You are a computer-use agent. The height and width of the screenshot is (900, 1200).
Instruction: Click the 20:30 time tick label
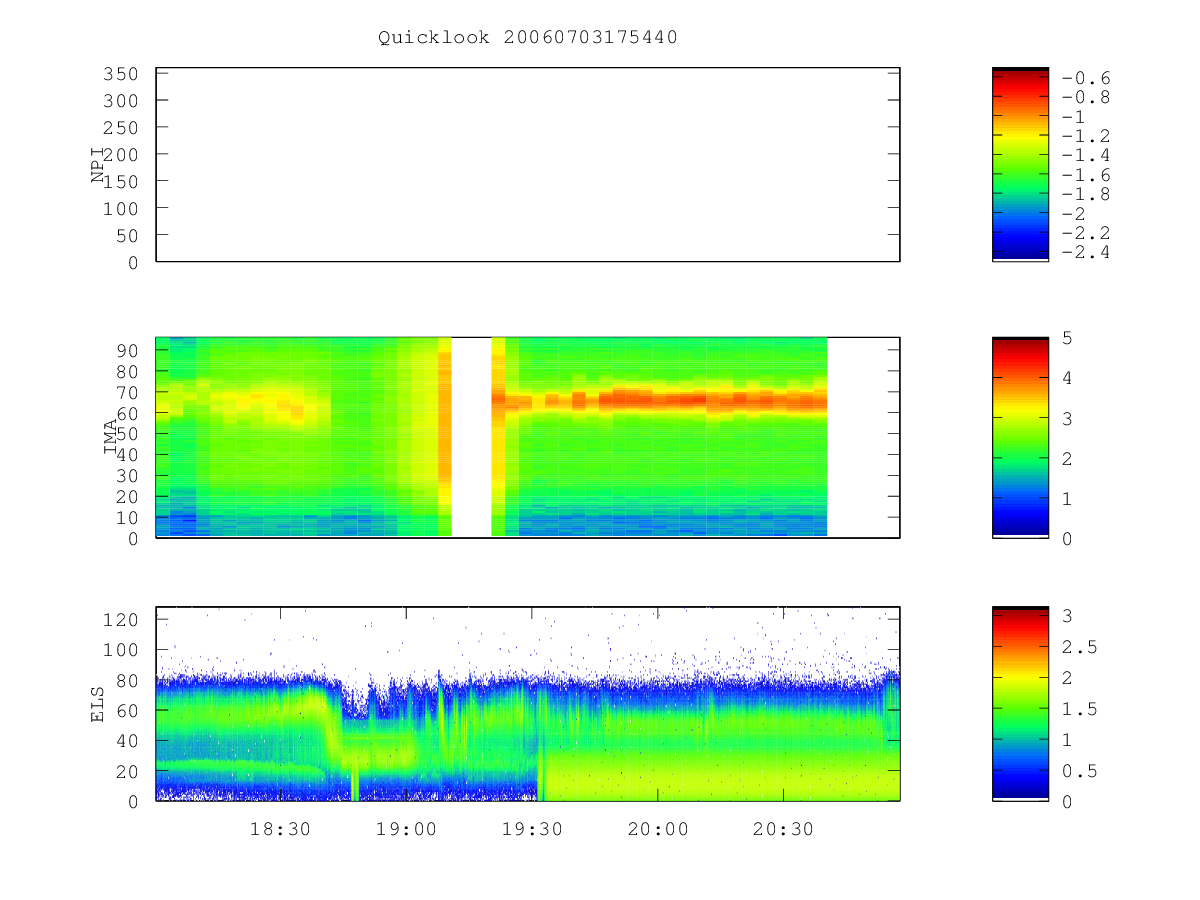pyautogui.click(x=783, y=829)
